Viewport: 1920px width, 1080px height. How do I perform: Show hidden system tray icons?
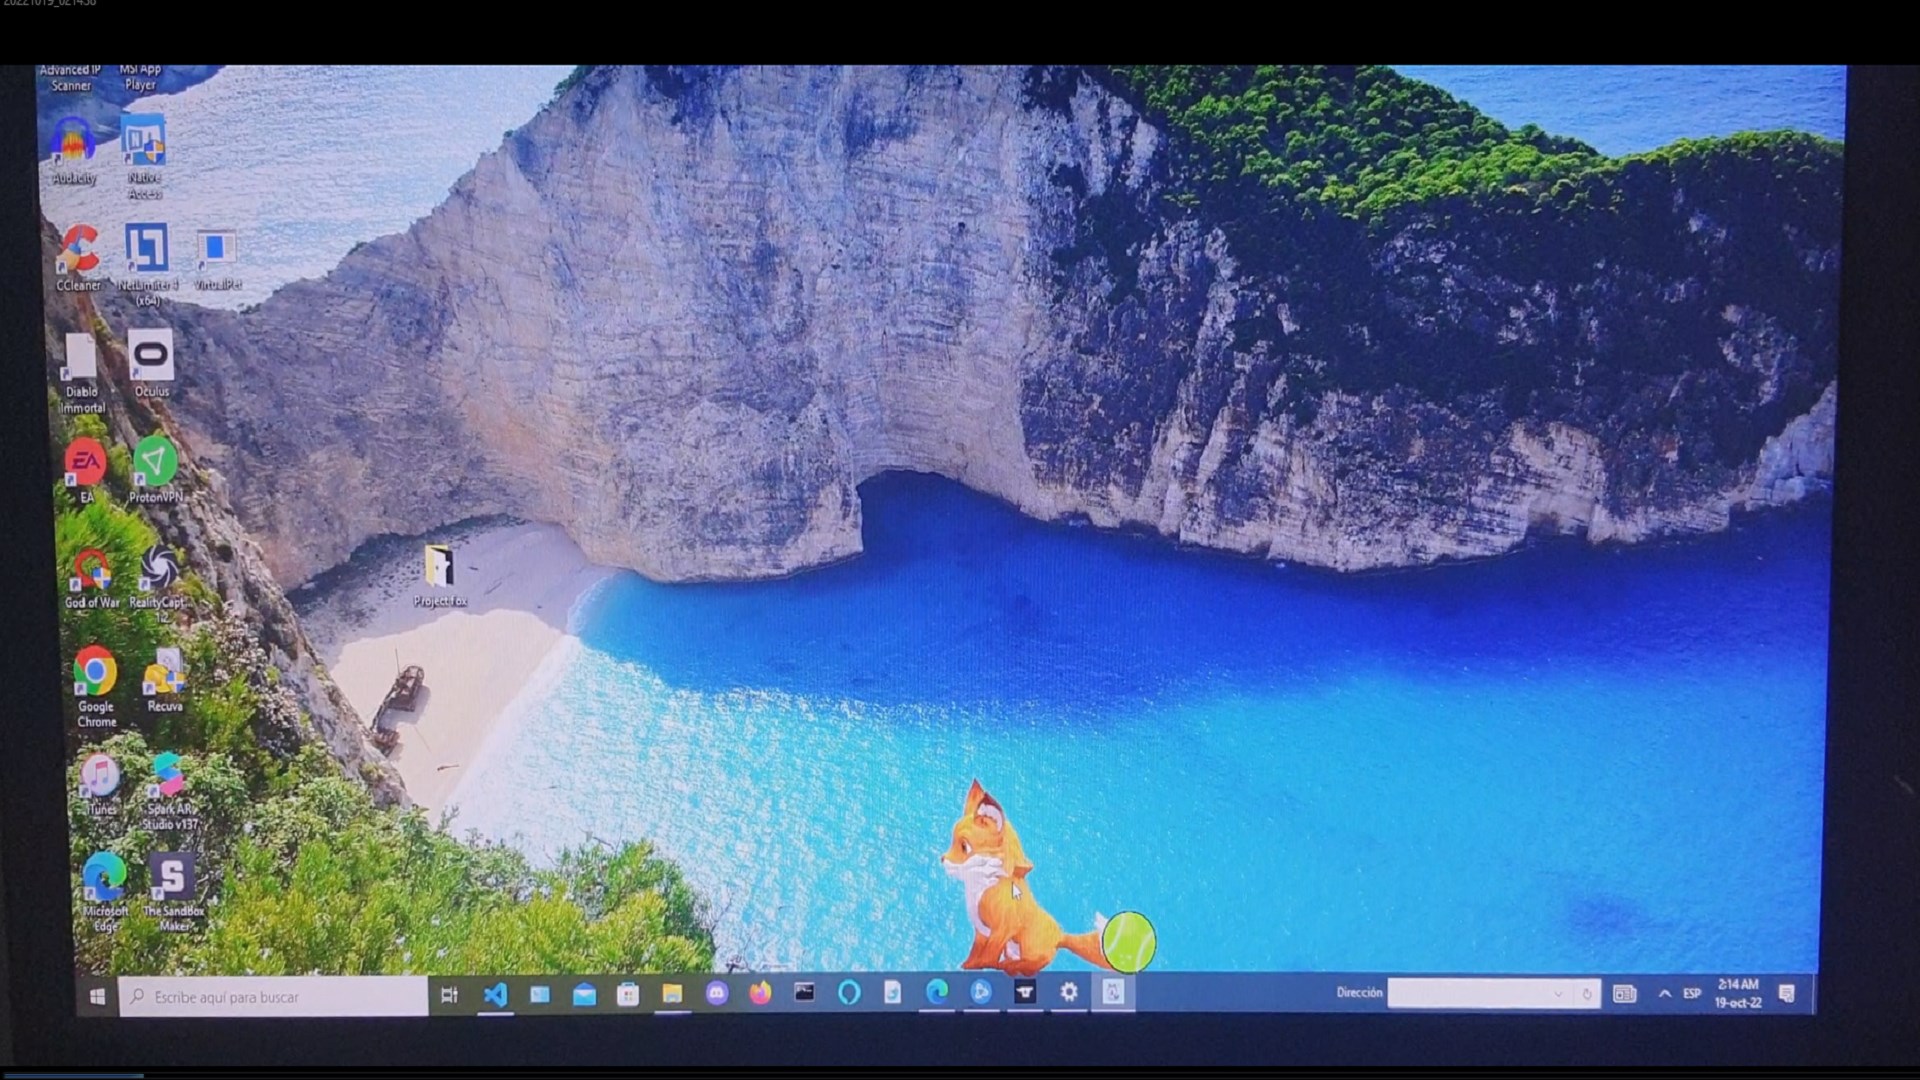pyautogui.click(x=1664, y=994)
